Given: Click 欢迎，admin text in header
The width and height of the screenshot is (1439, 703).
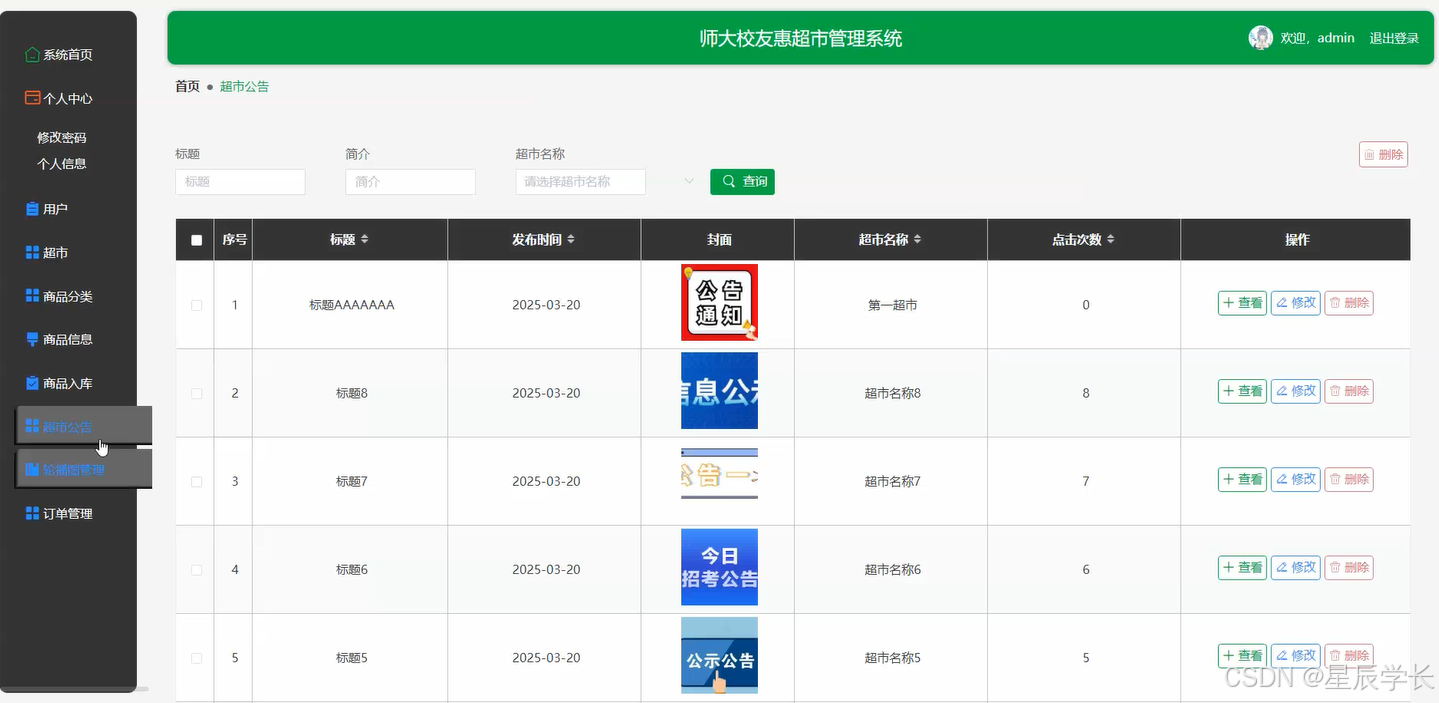Looking at the screenshot, I should pos(1317,38).
